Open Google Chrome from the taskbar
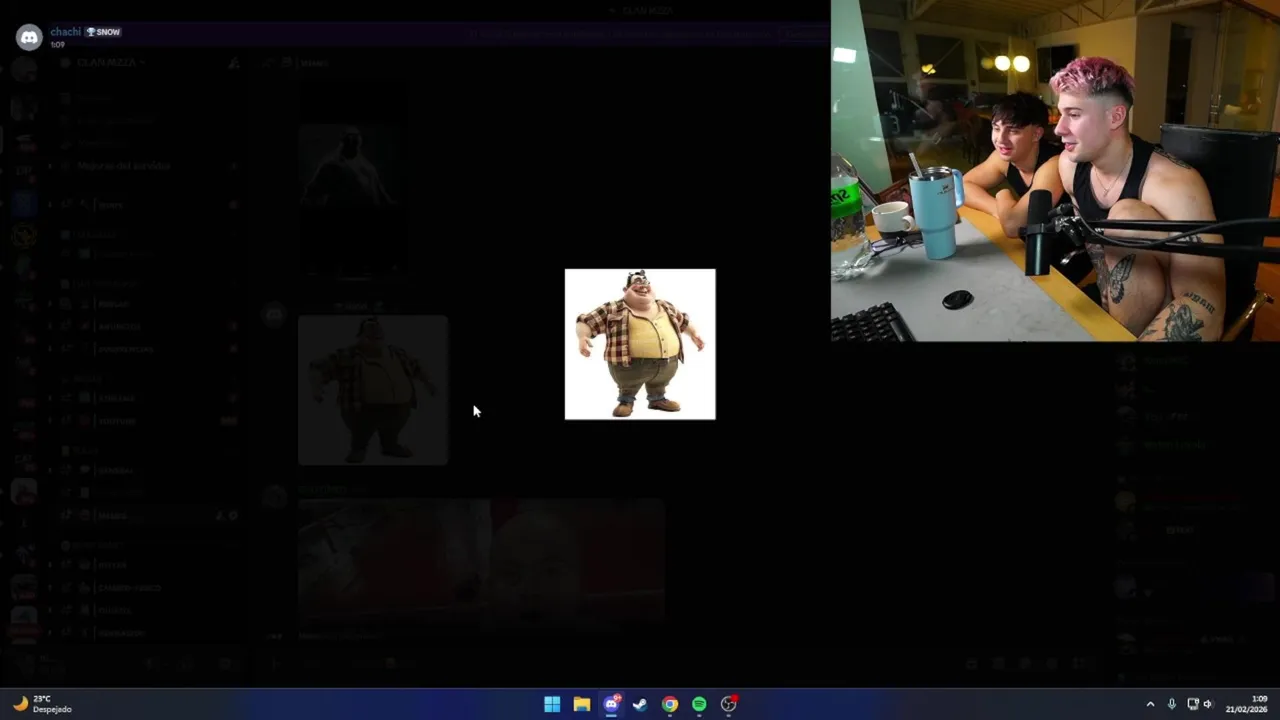The width and height of the screenshot is (1280, 720). click(670, 704)
